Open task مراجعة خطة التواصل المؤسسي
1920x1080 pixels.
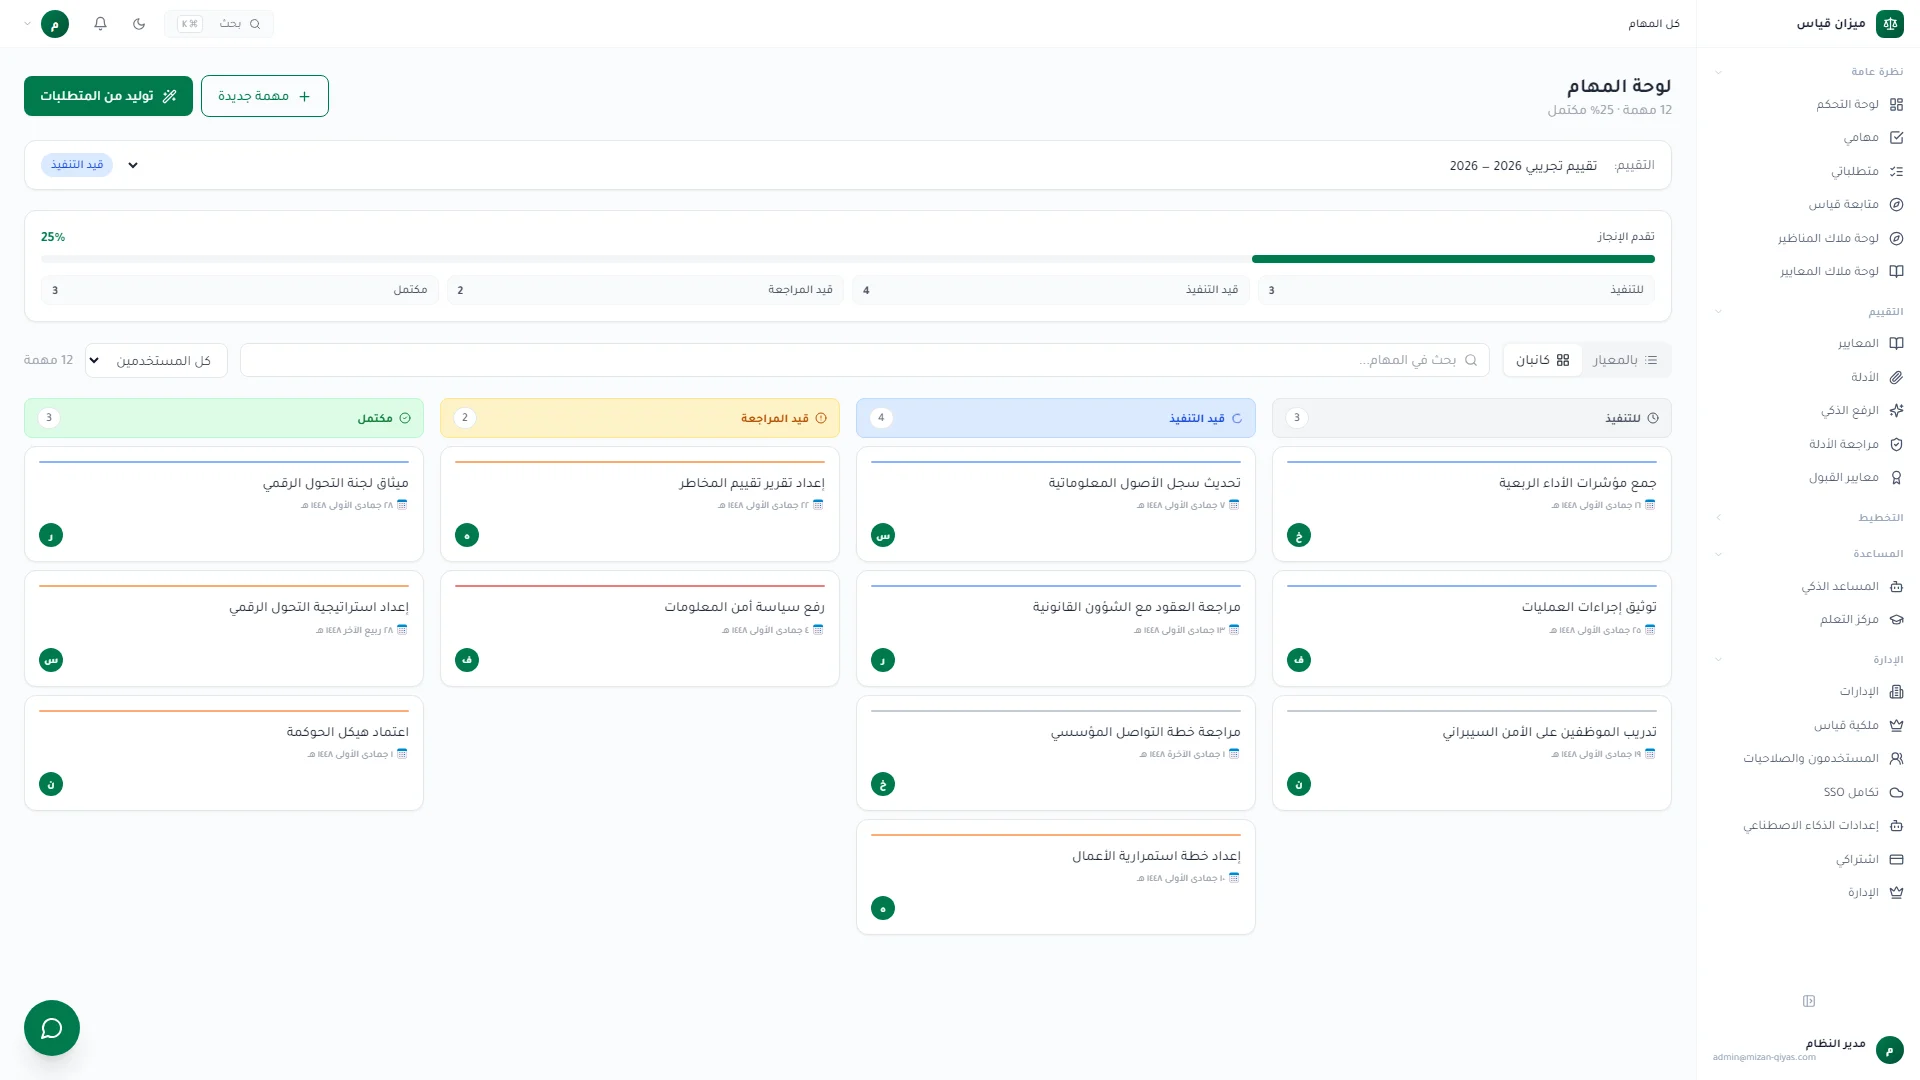pyautogui.click(x=1056, y=753)
